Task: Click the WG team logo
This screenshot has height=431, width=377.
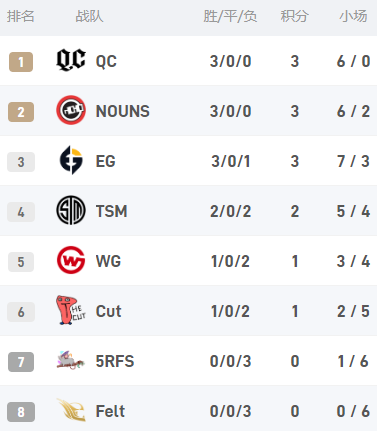Action: [71, 260]
